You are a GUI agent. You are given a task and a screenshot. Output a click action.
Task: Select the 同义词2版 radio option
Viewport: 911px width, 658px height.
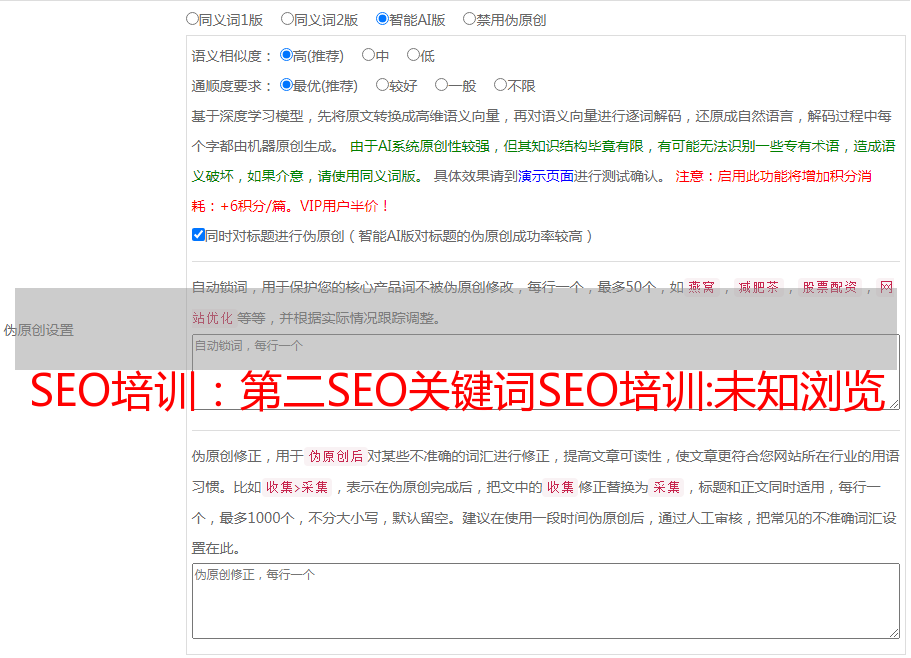(288, 19)
